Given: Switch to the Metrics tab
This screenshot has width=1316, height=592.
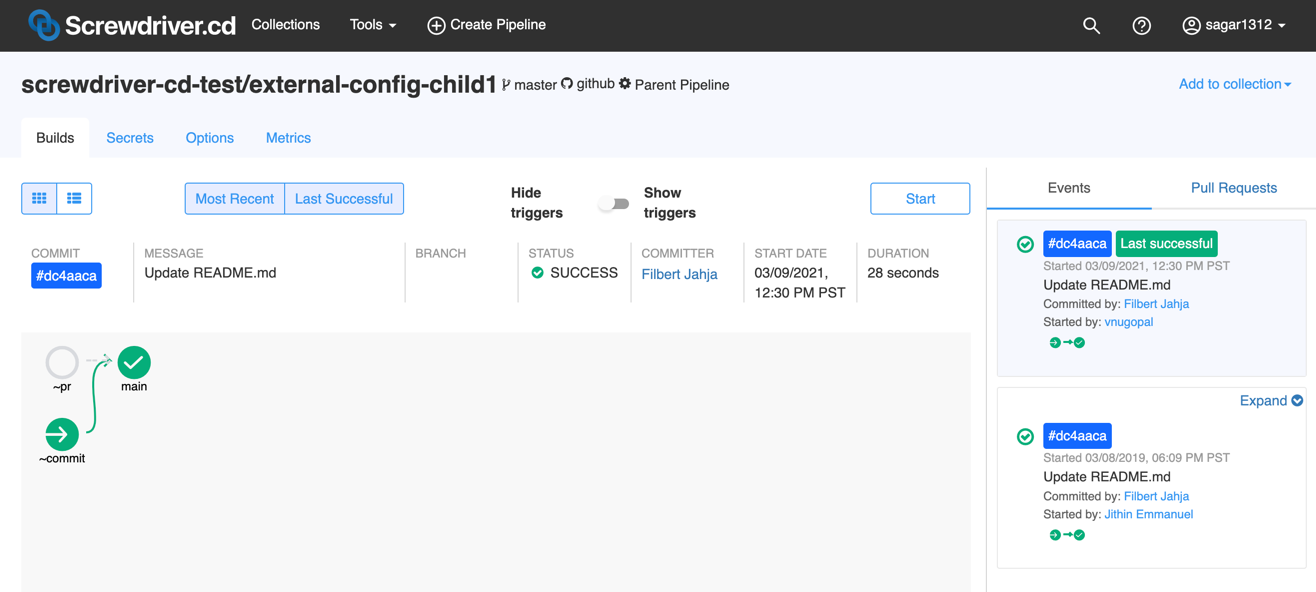Looking at the screenshot, I should [x=288, y=138].
